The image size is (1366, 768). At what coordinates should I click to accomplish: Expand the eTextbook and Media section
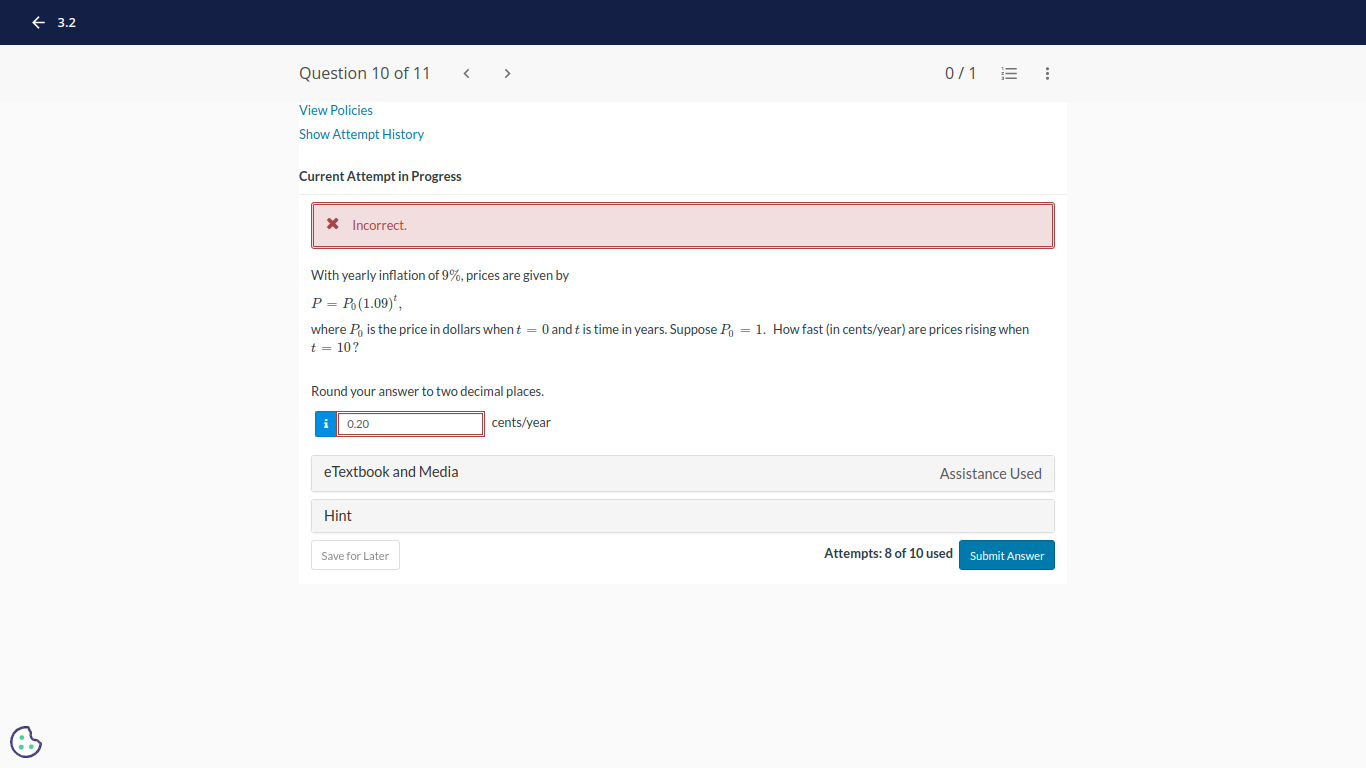click(683, 473)
